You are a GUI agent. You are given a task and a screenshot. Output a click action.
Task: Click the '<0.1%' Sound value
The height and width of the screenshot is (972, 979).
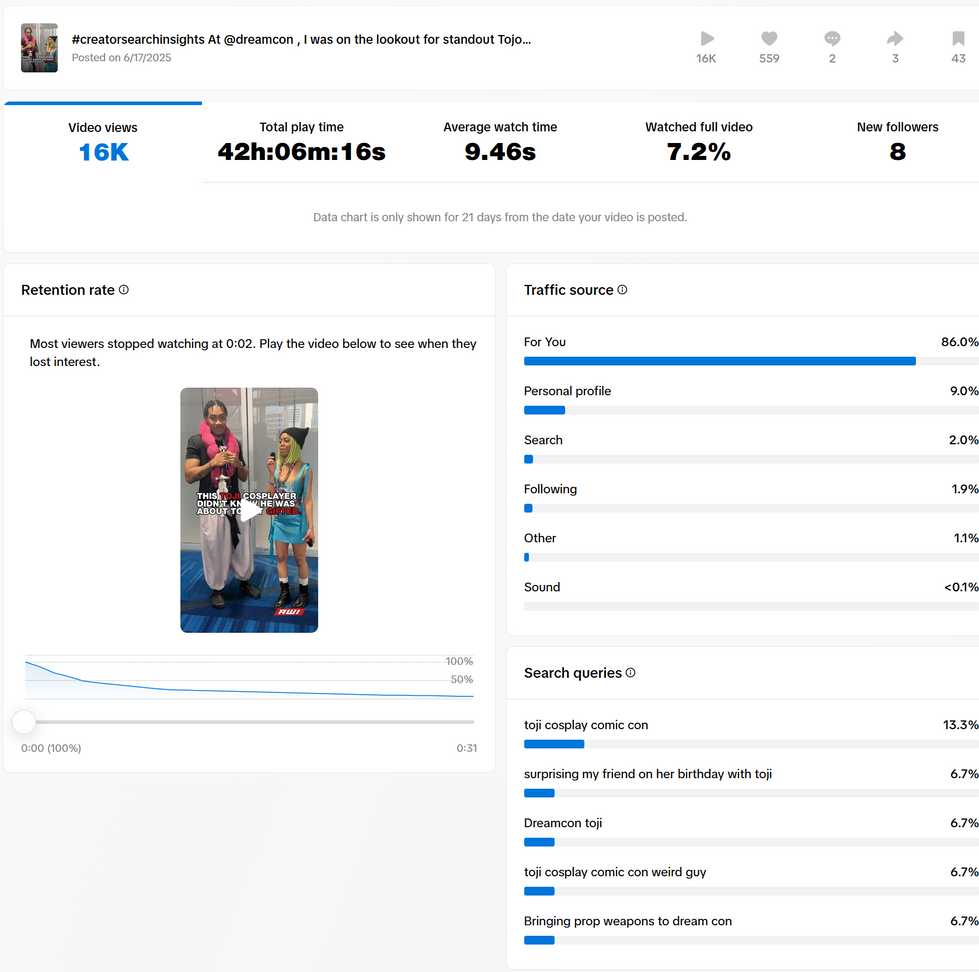tap(961, 587)
